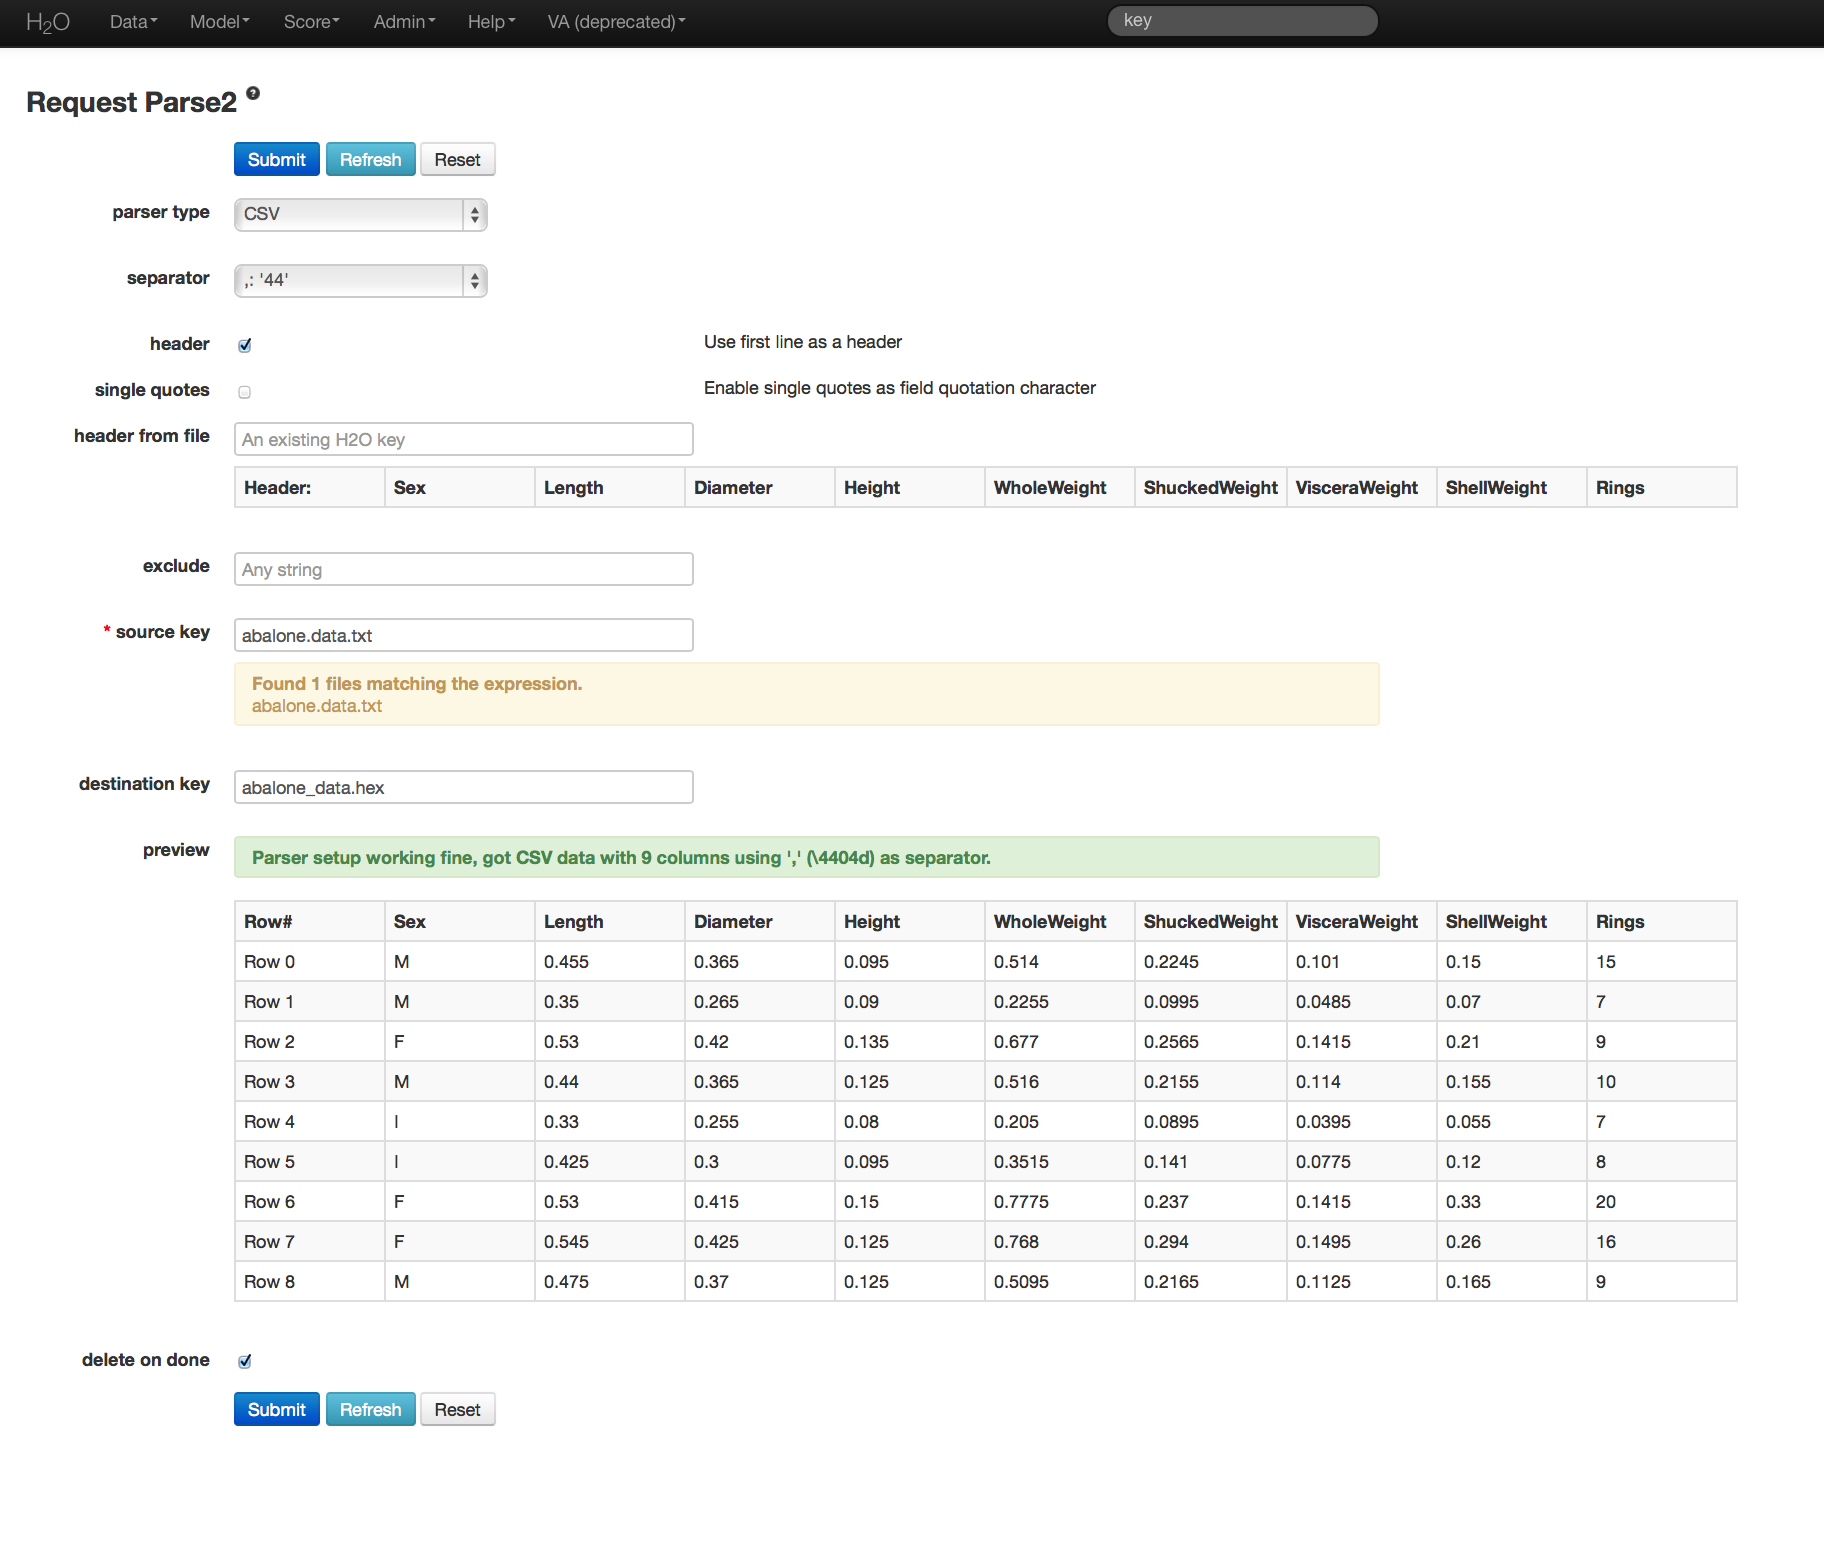Open the VA (deprecated) menu

click(x=616, y=22)
